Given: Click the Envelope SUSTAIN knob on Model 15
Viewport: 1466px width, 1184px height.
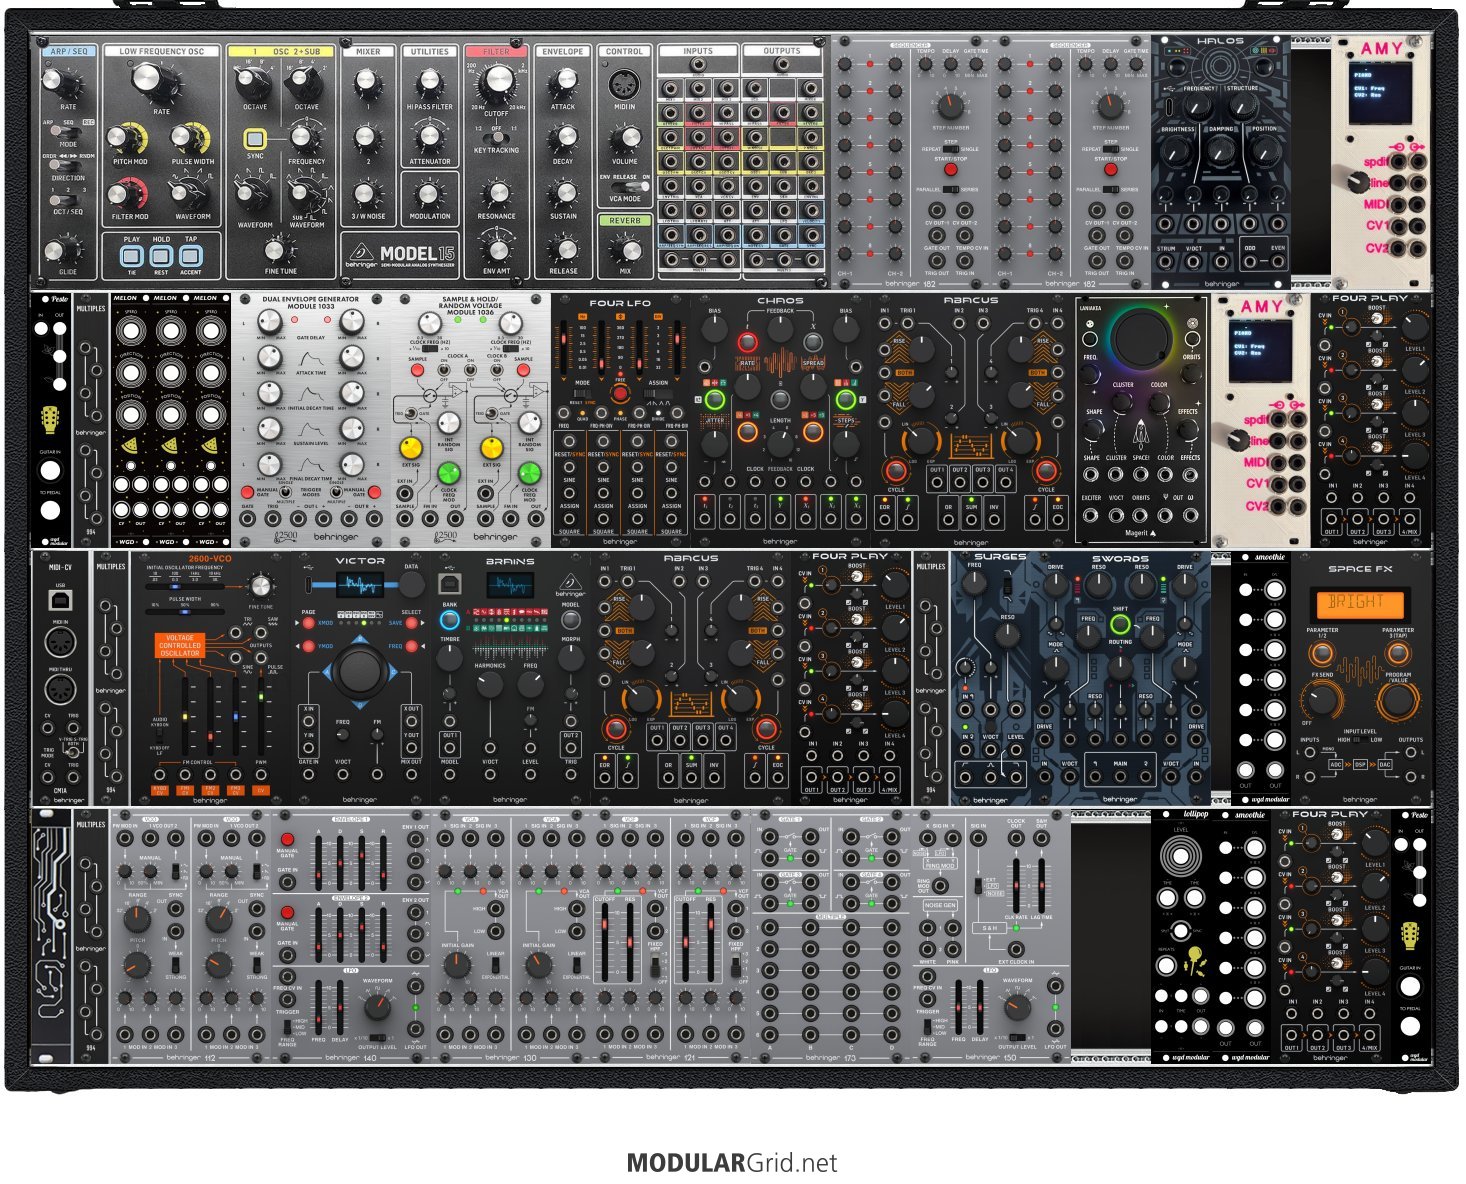Looking at the screenshot, I should pyautogui.click(x=563, y=195).
